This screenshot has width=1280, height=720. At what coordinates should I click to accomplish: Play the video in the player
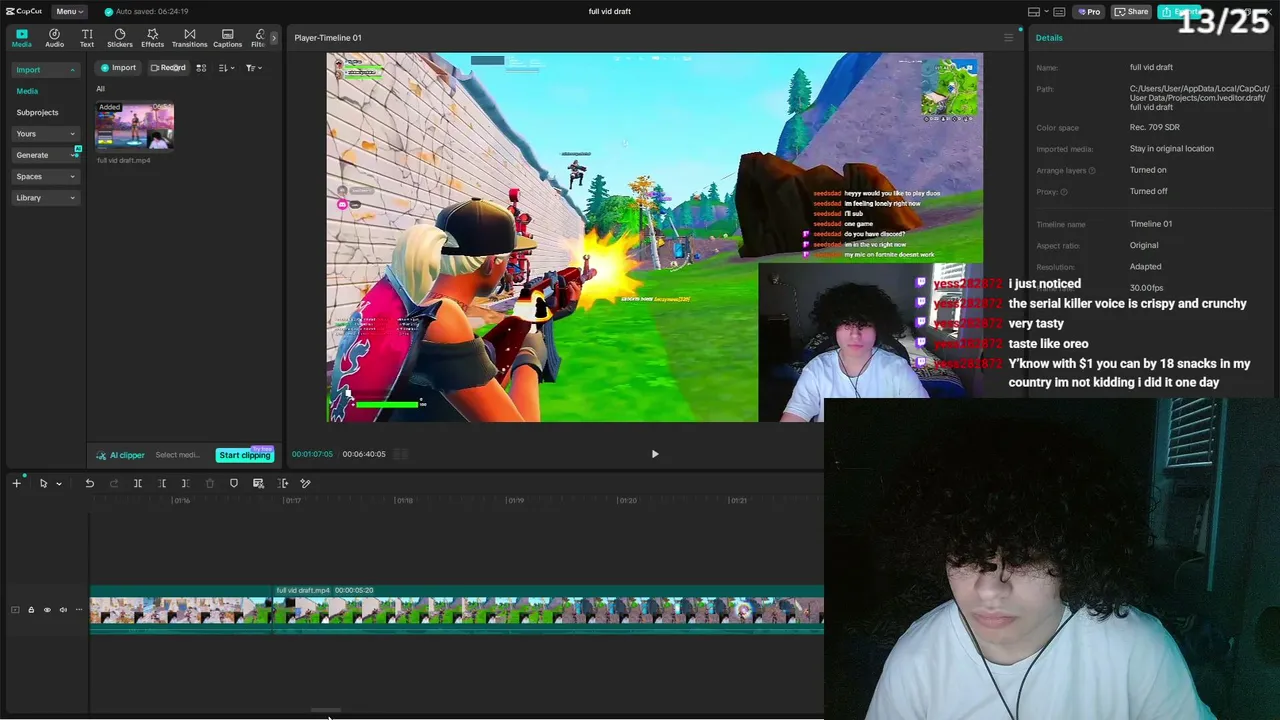click(x=655, y=454)
